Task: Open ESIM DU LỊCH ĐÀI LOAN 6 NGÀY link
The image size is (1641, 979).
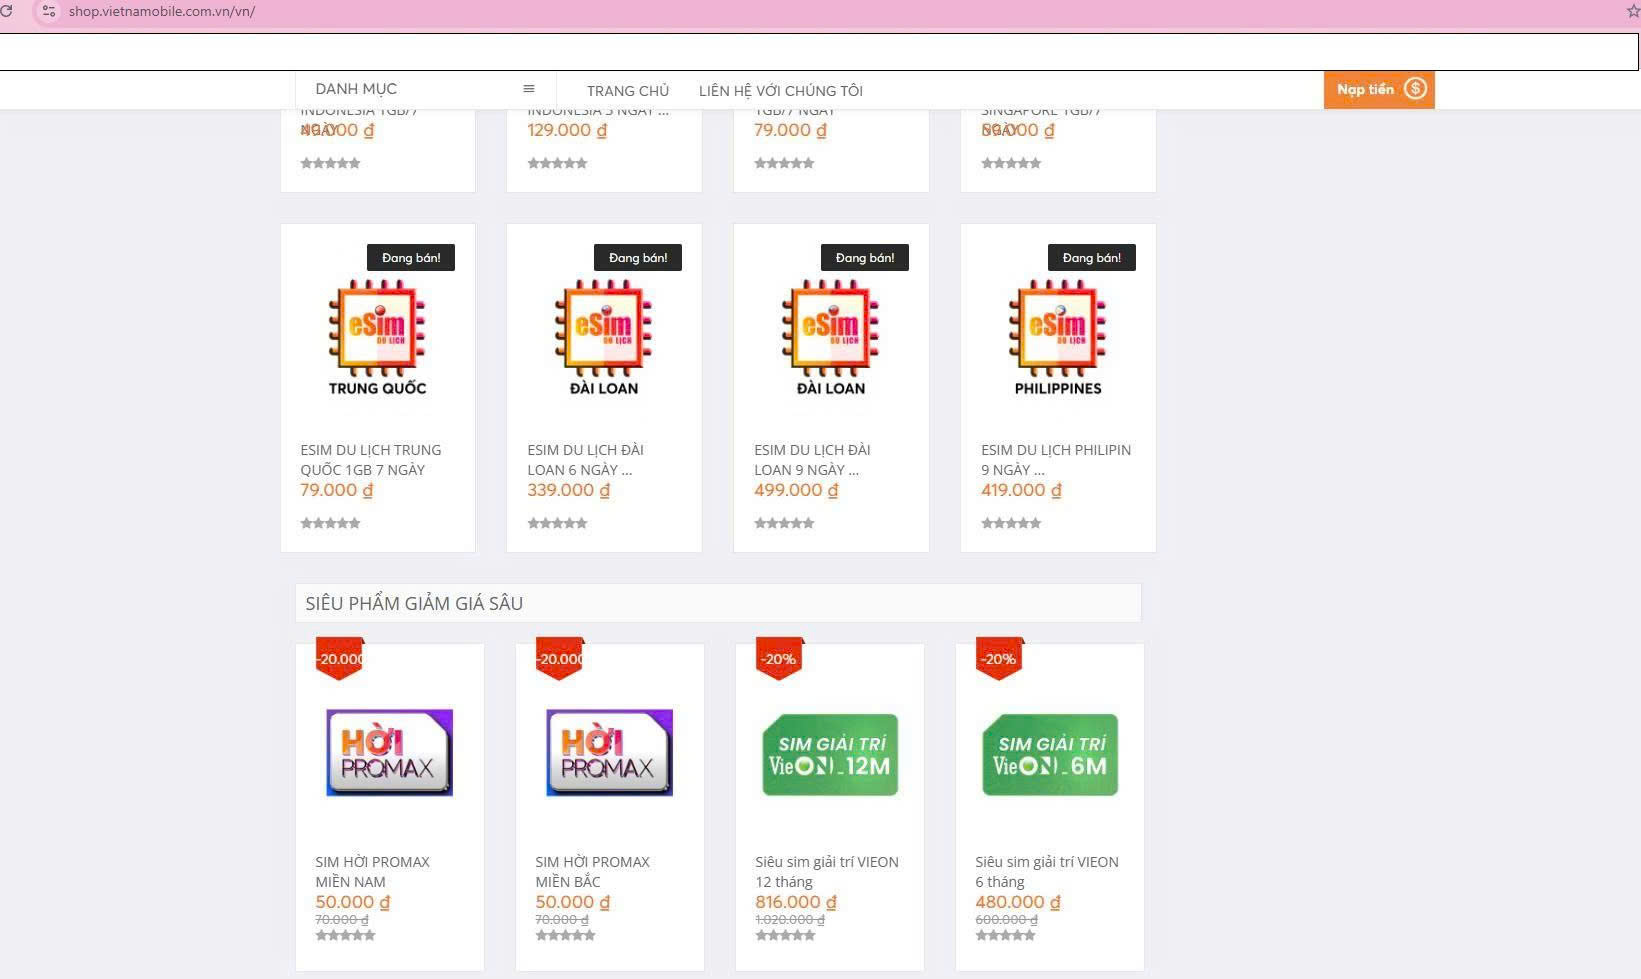Action: 586,460
